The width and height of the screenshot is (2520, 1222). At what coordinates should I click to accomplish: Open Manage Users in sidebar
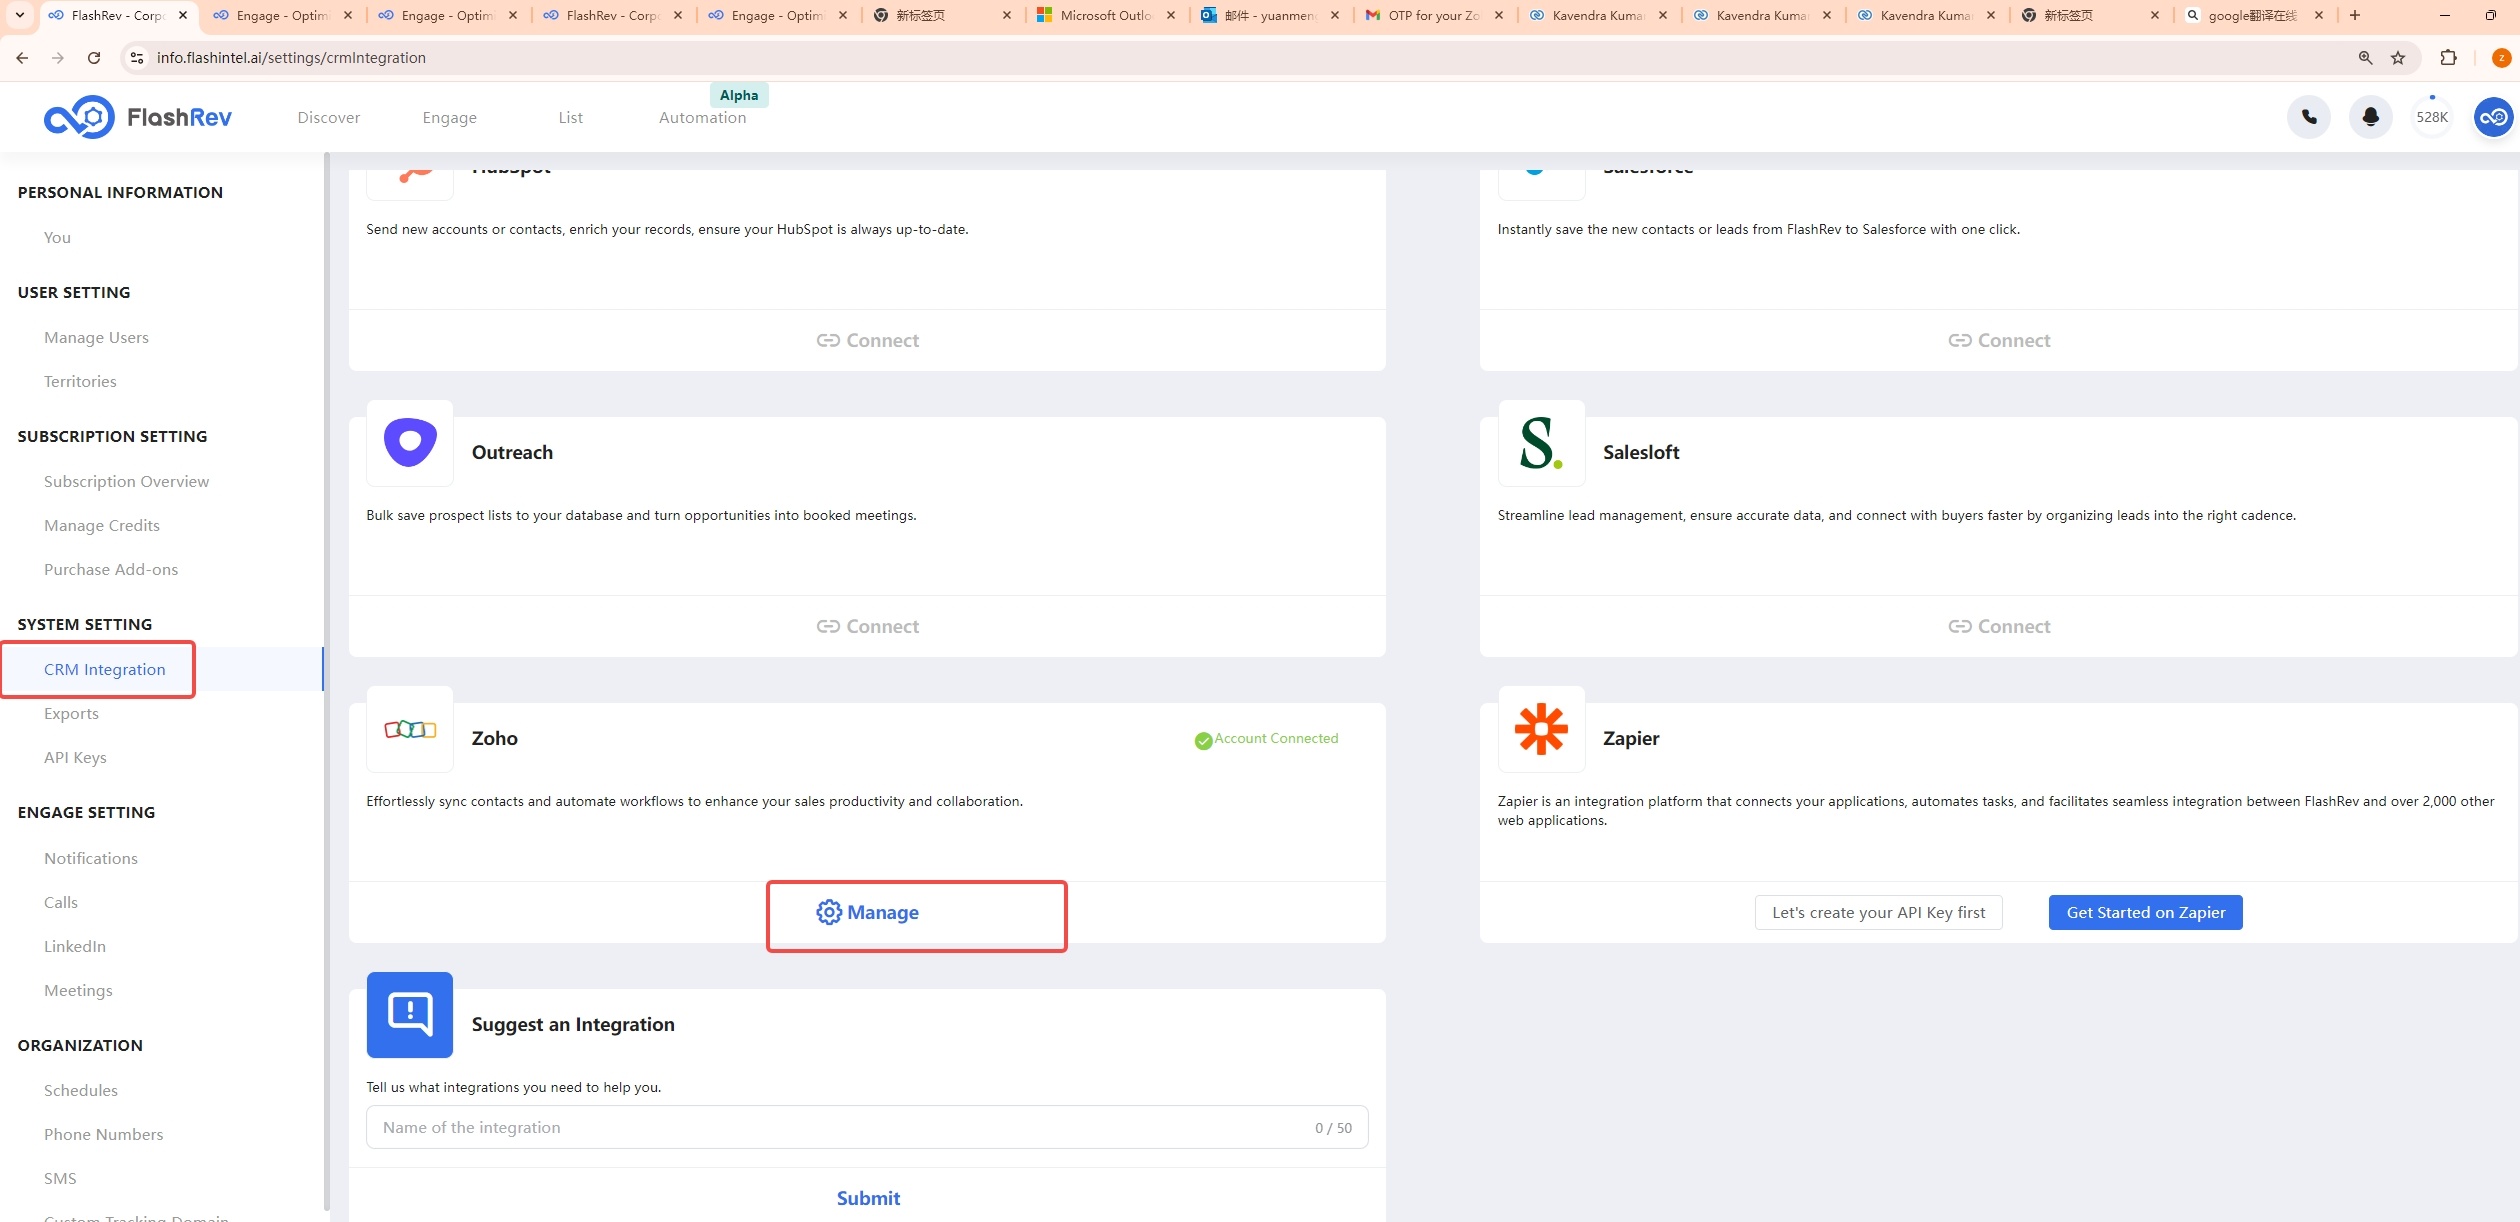click(96, 337)
